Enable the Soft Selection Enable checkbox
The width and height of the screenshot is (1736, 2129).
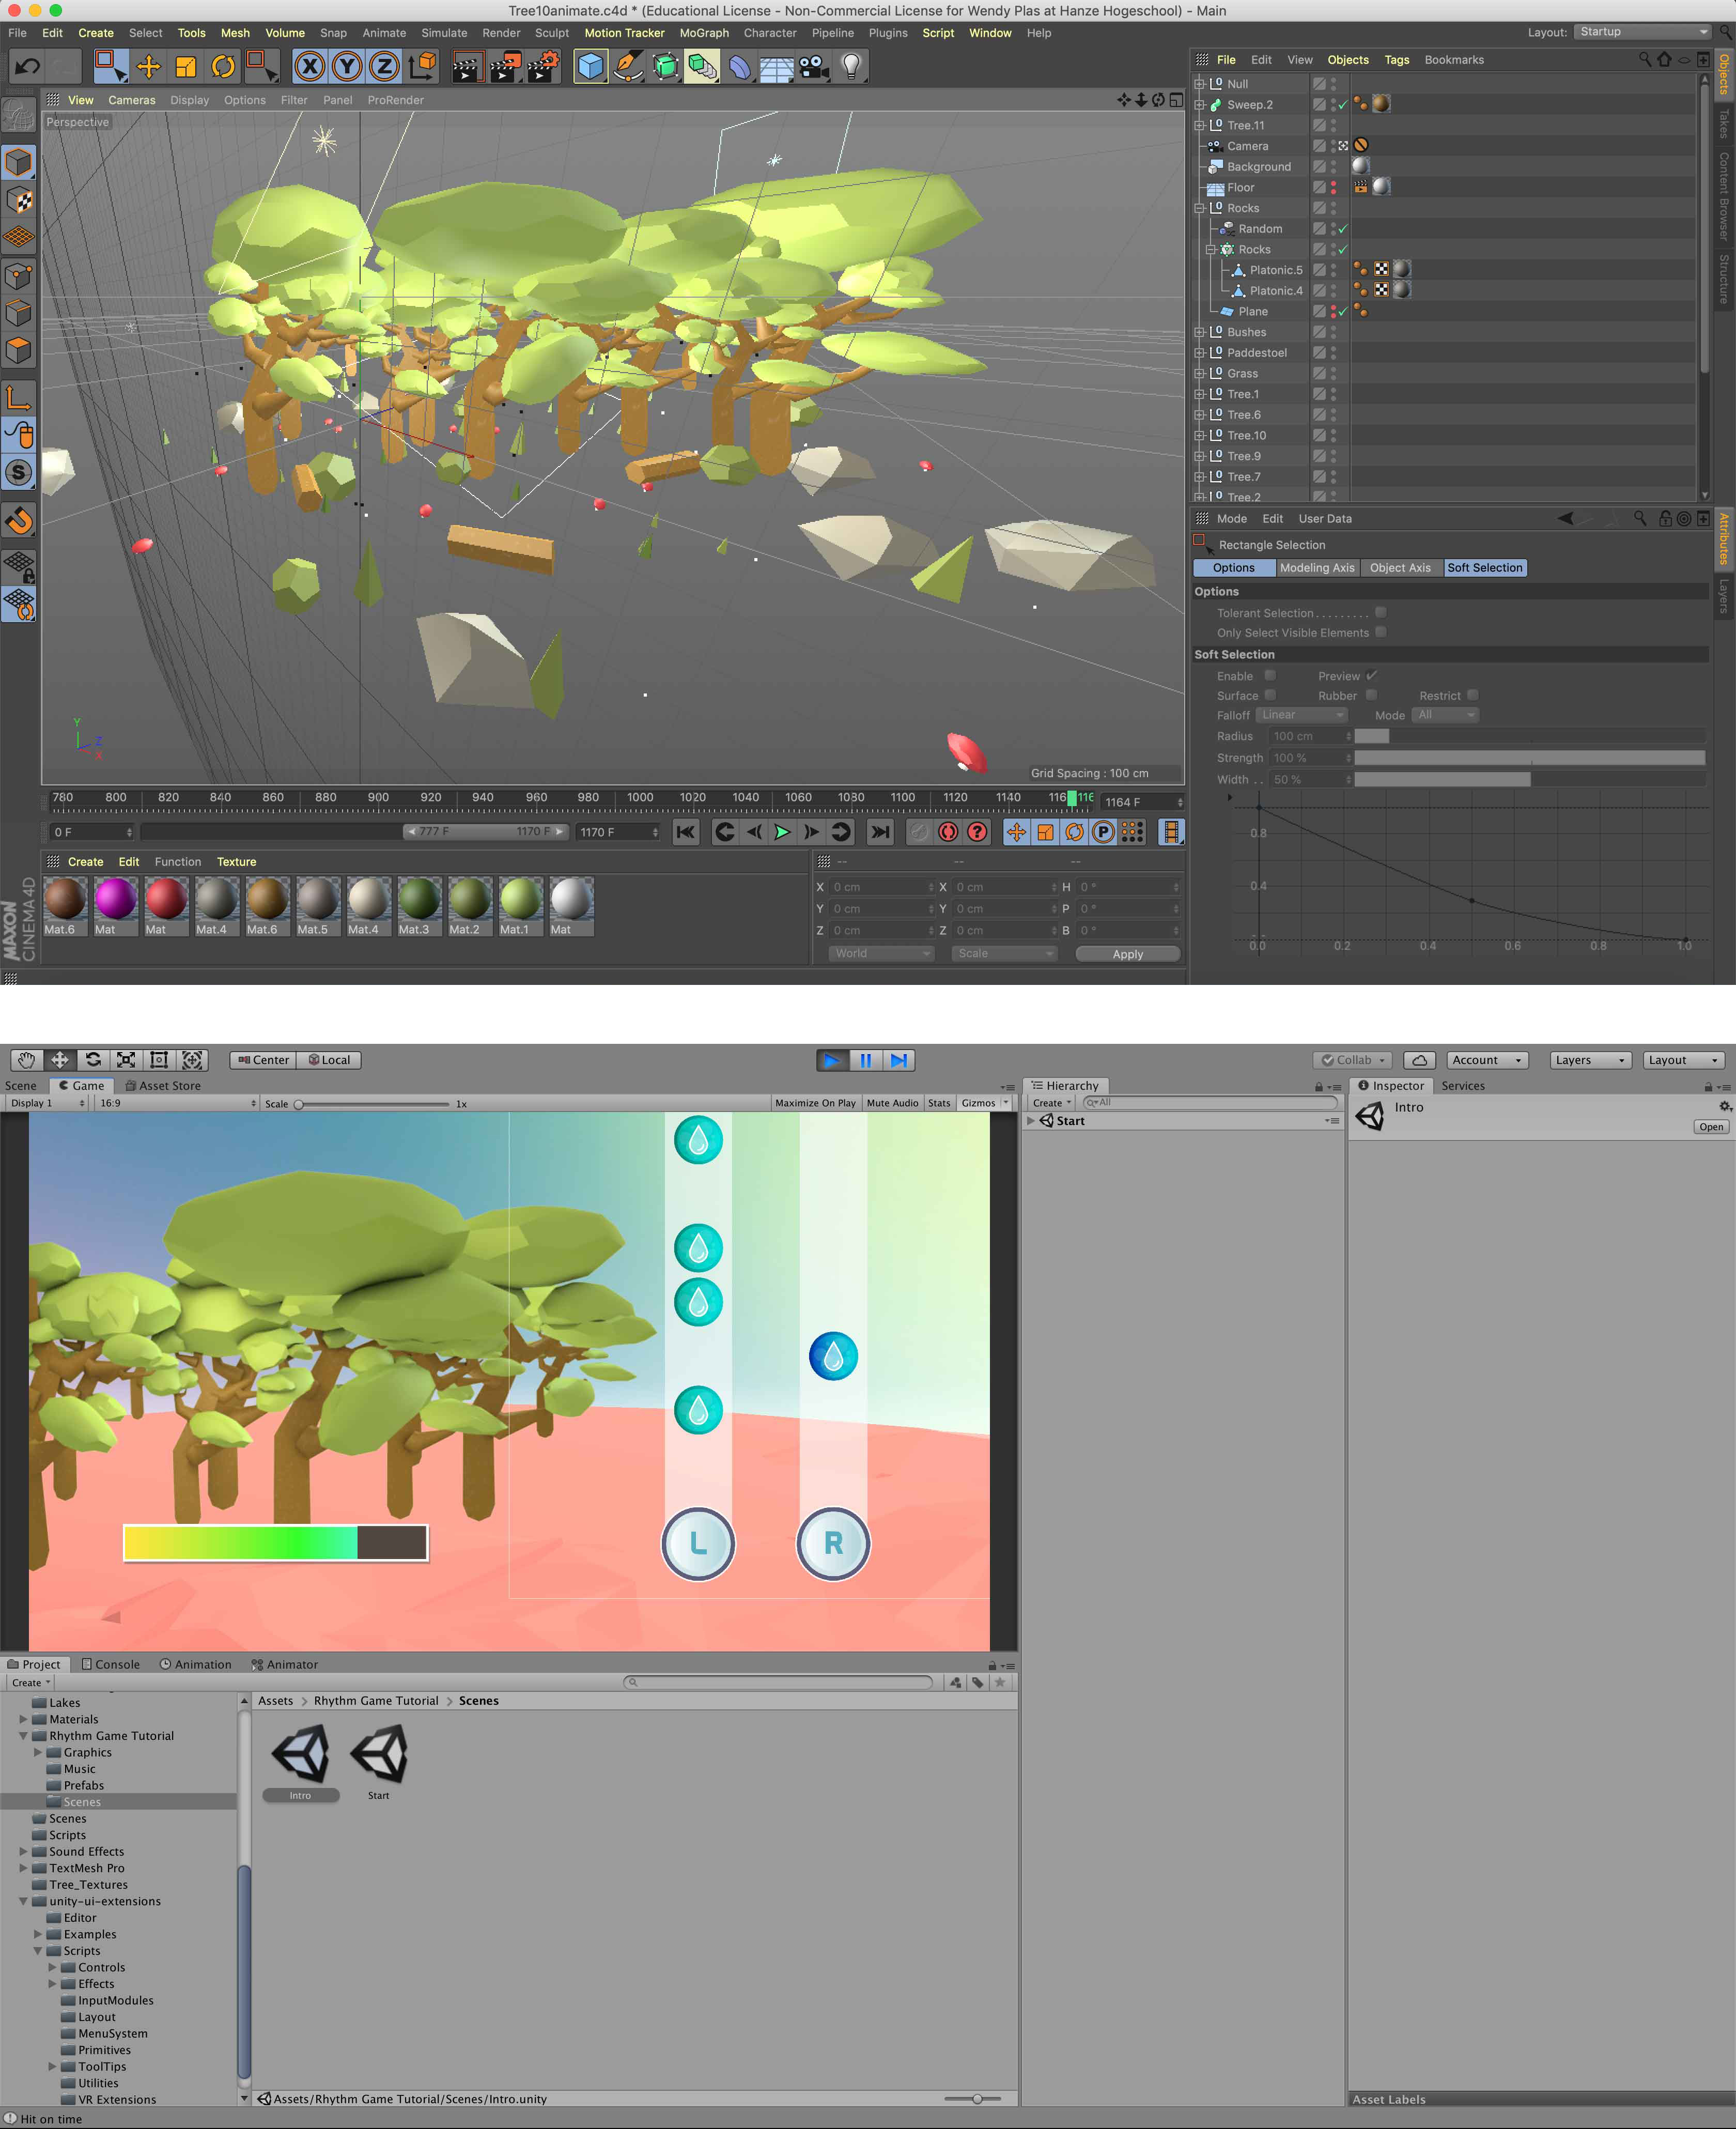click(1270, 675)
